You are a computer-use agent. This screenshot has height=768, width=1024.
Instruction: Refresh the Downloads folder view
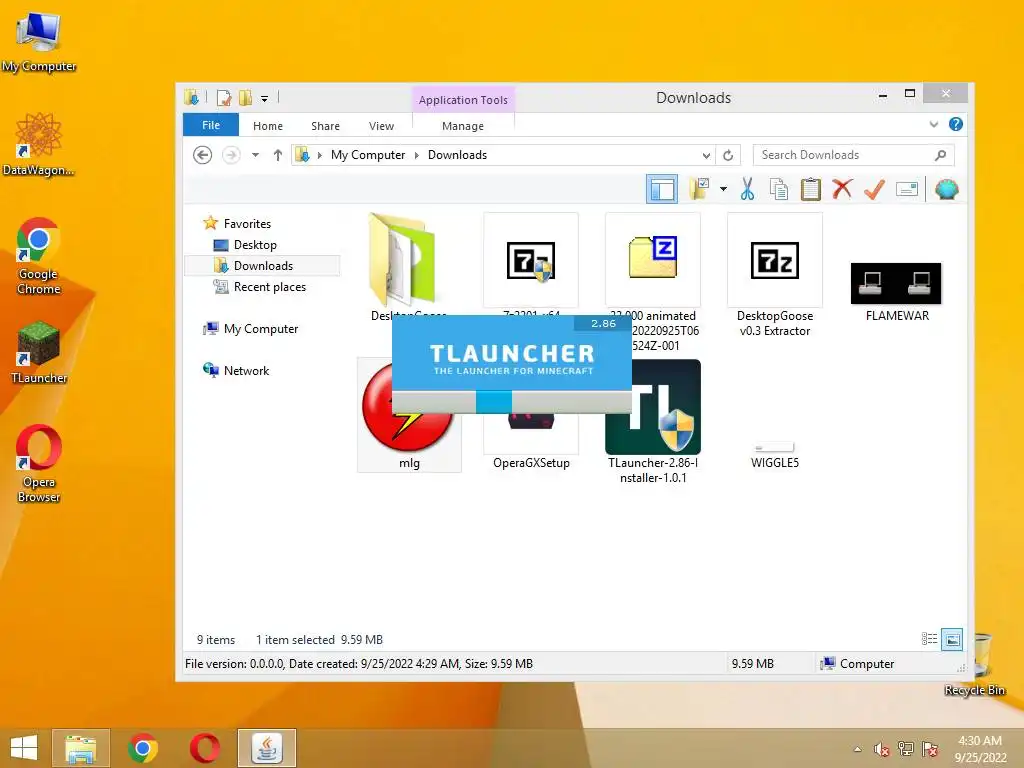728,155
